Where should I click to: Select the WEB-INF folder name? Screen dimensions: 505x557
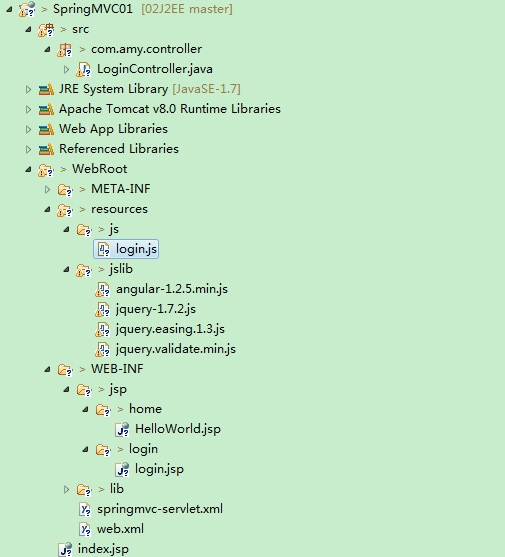click(117, 369)
